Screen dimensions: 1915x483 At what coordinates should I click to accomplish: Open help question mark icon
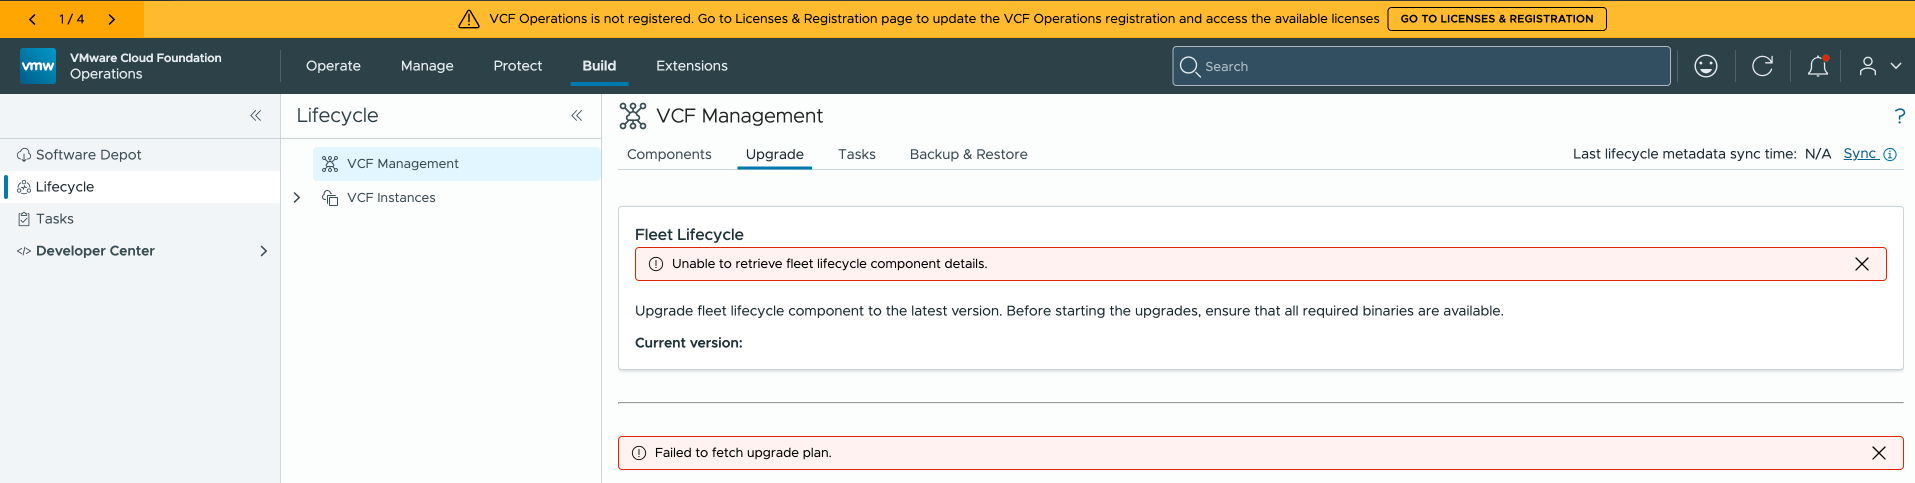[x=1899, y=116]
